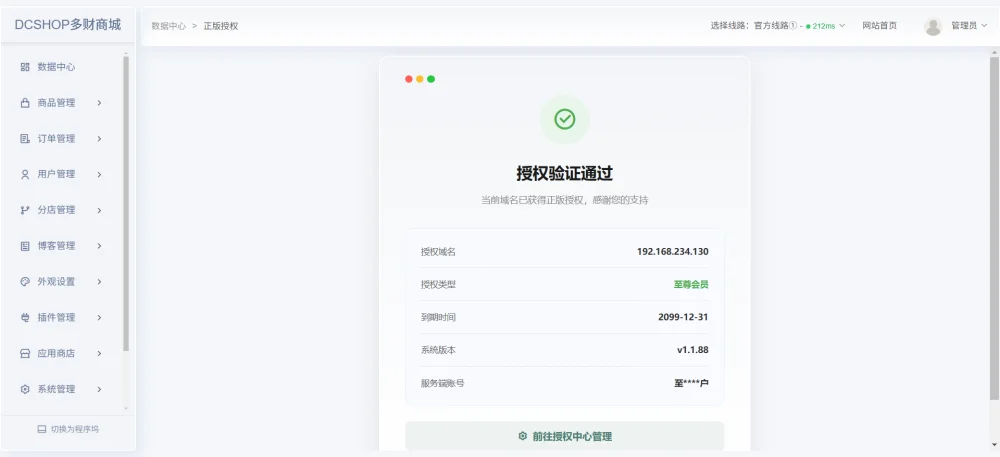This screenshot has width=1000, height=457.
Task: Click the 前往授权中心管理 button
Action: point(564,437)
